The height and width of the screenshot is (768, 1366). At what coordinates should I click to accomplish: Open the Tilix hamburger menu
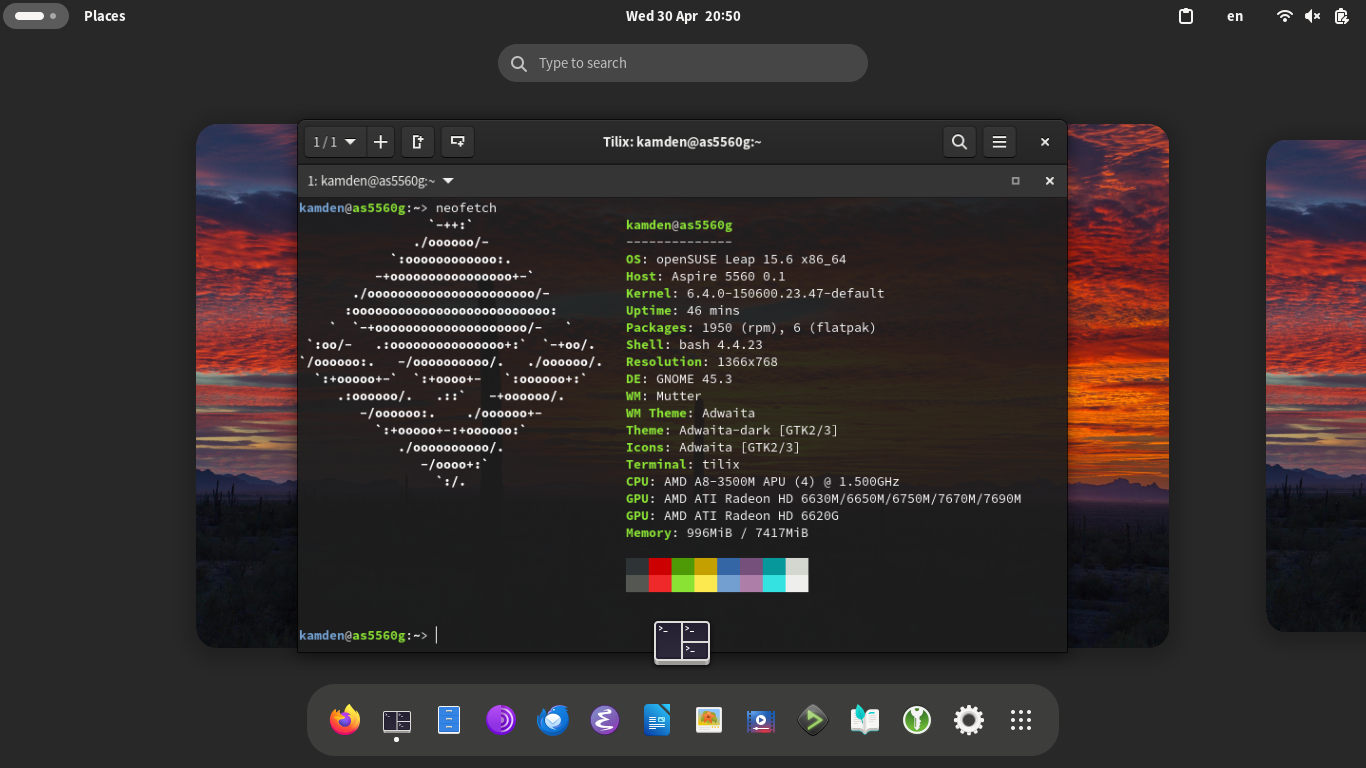pos(999,142)
